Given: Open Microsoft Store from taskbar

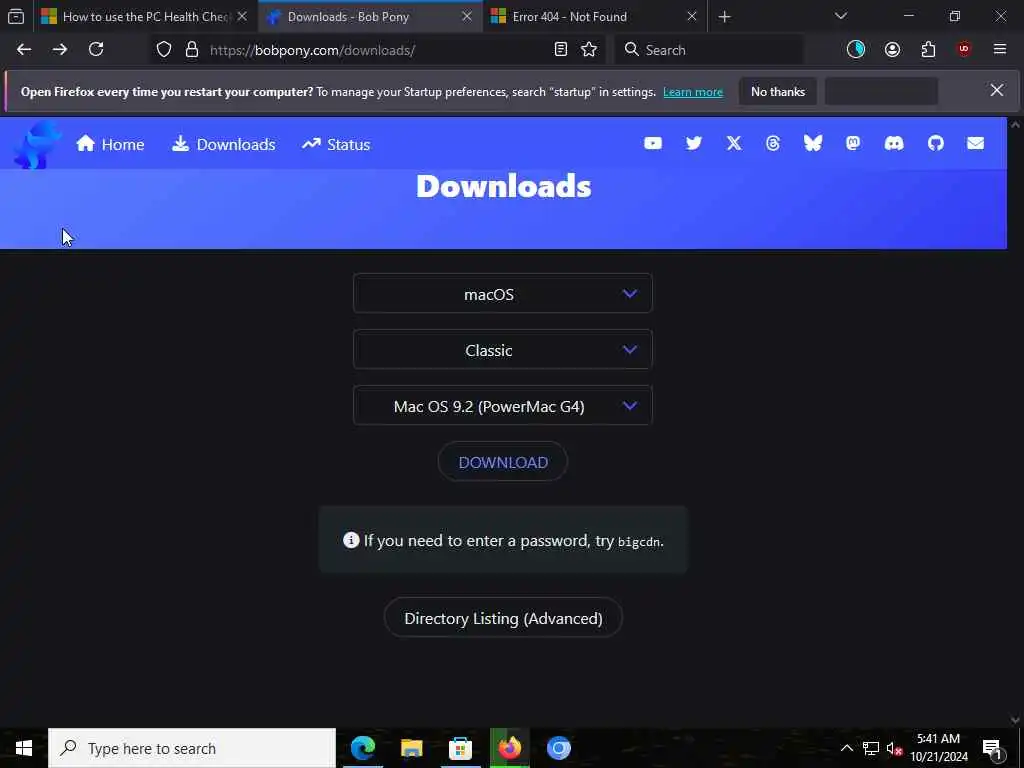Looking at the screenshot, I should pyautogui.click(x=460, y=748).
